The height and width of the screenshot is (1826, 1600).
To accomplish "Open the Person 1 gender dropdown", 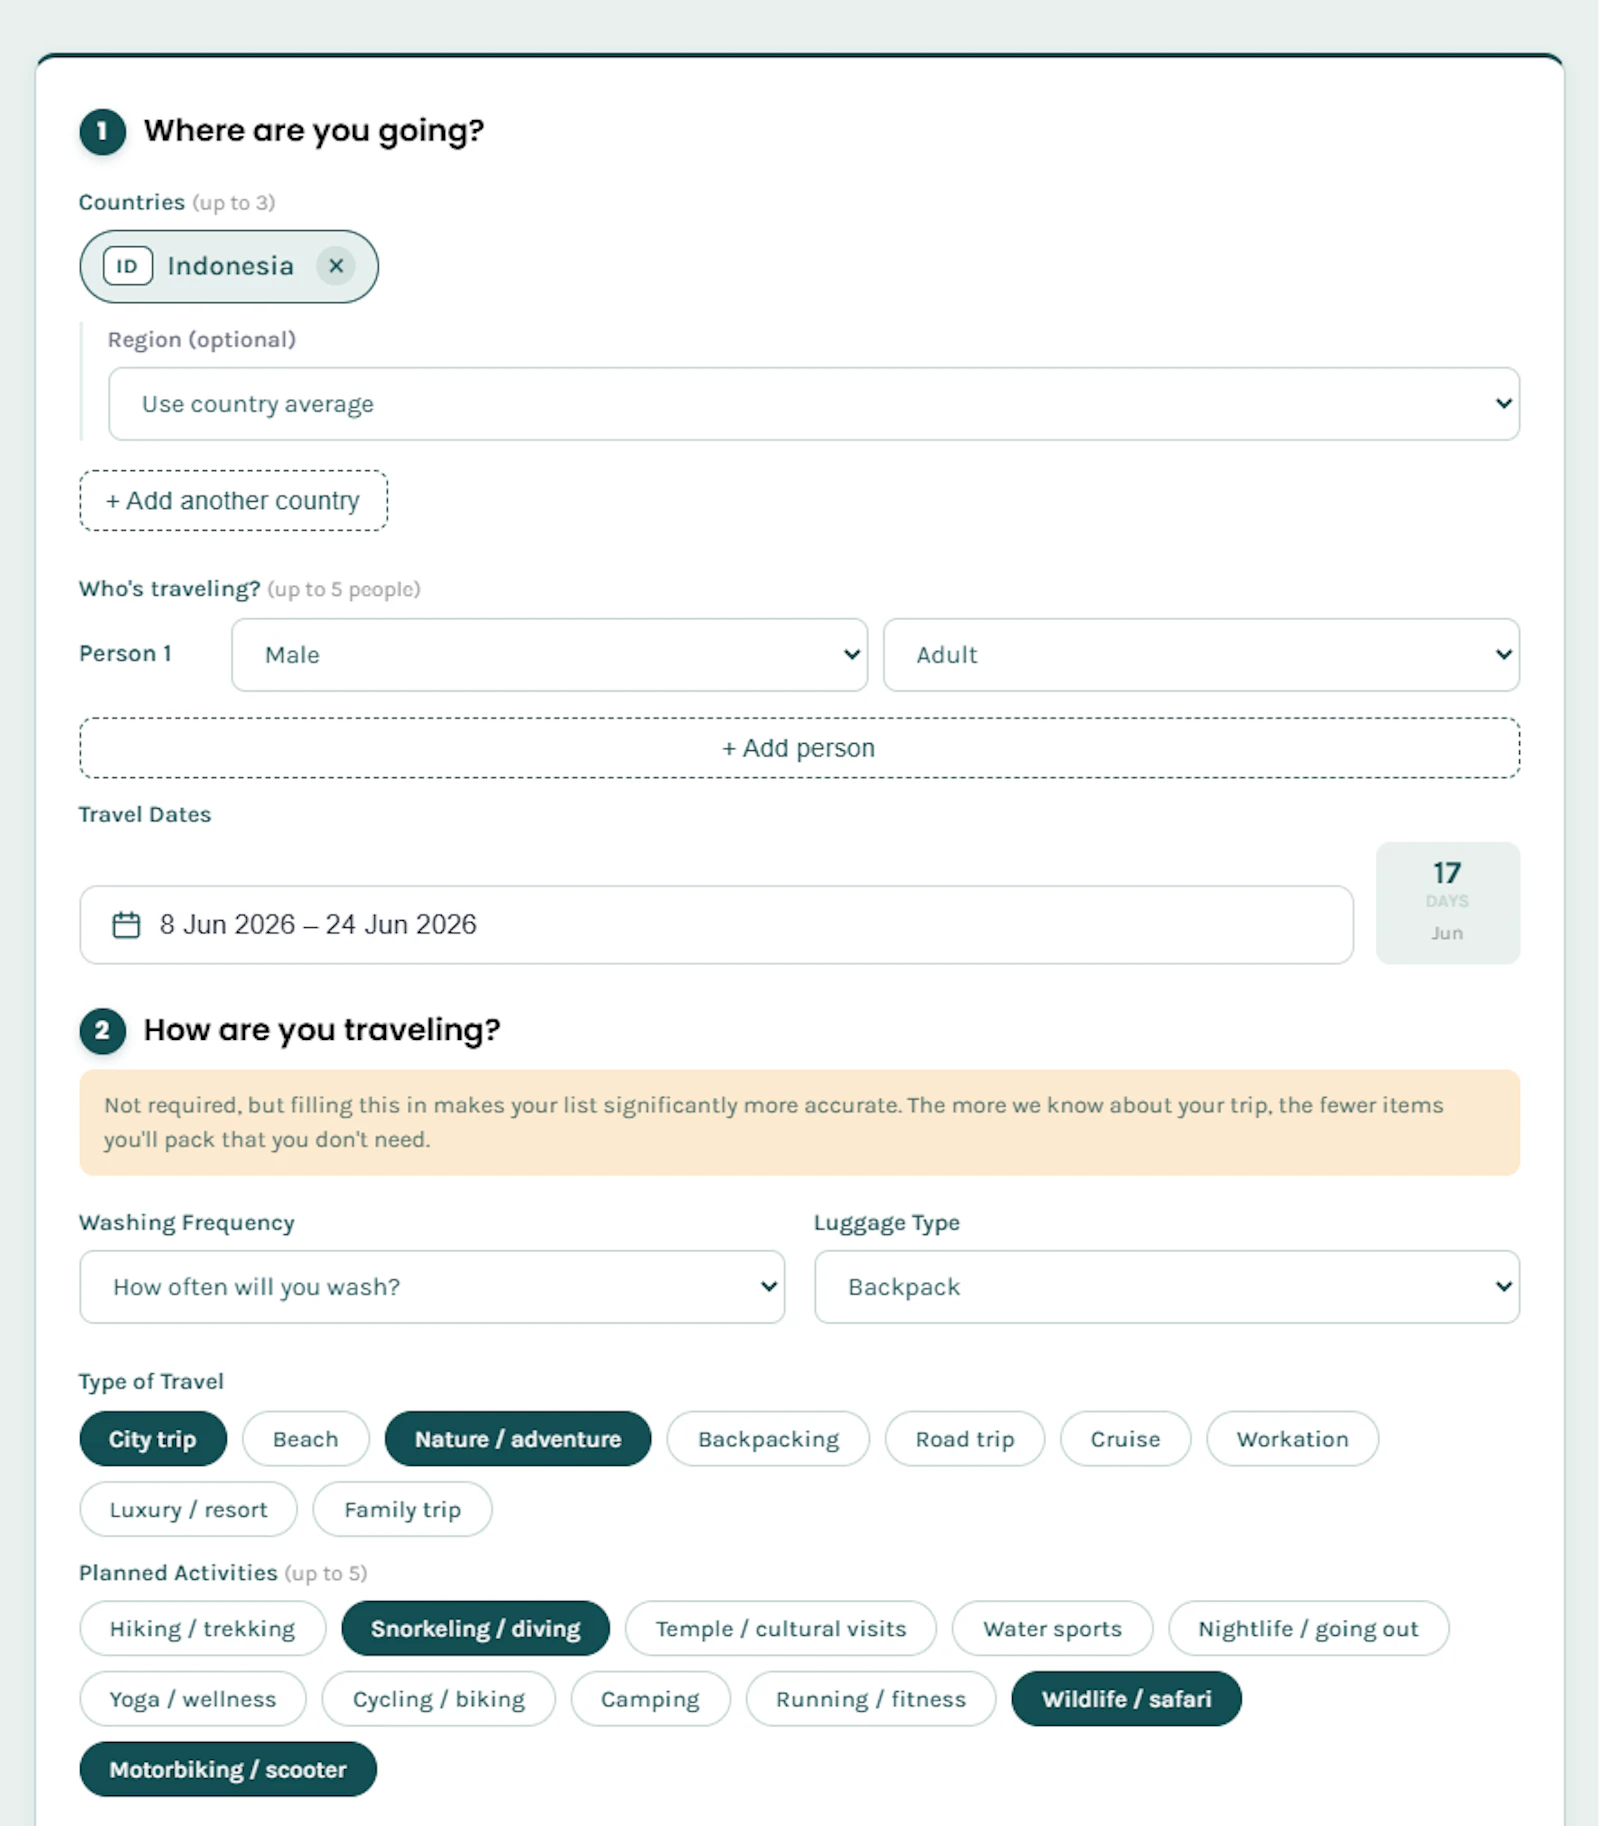I will pos(549,655).
